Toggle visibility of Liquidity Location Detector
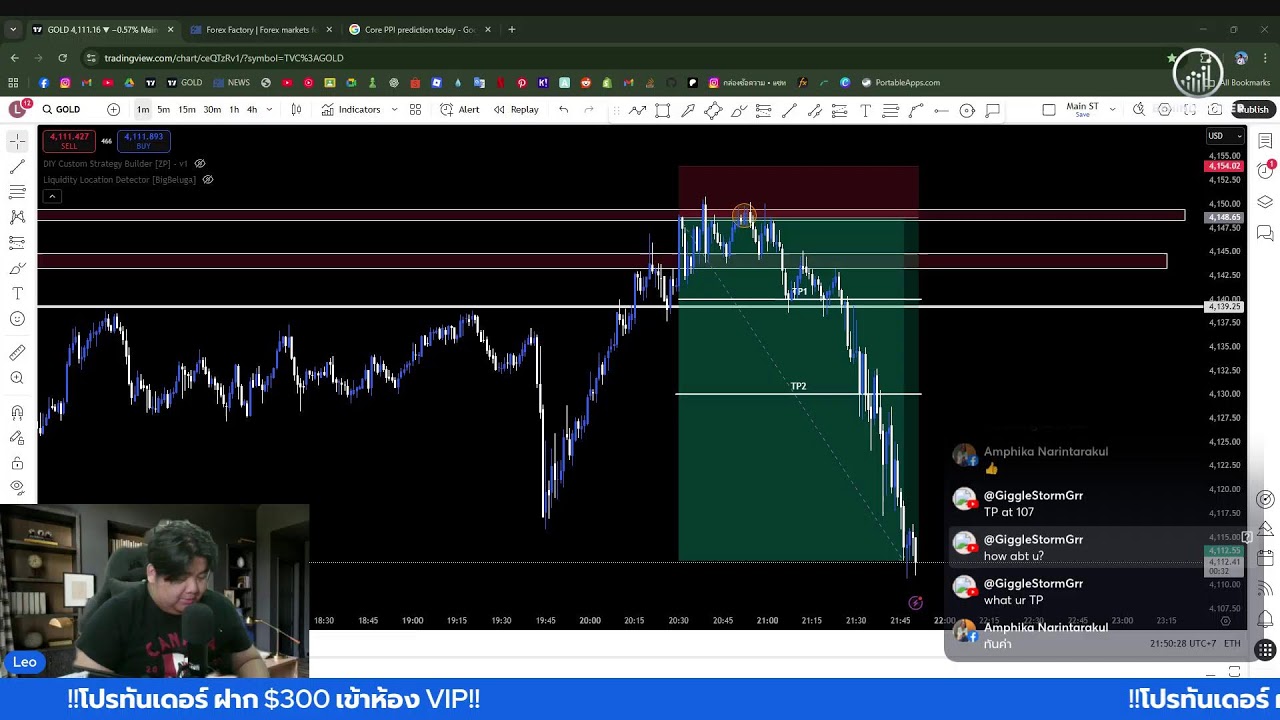 208,180
